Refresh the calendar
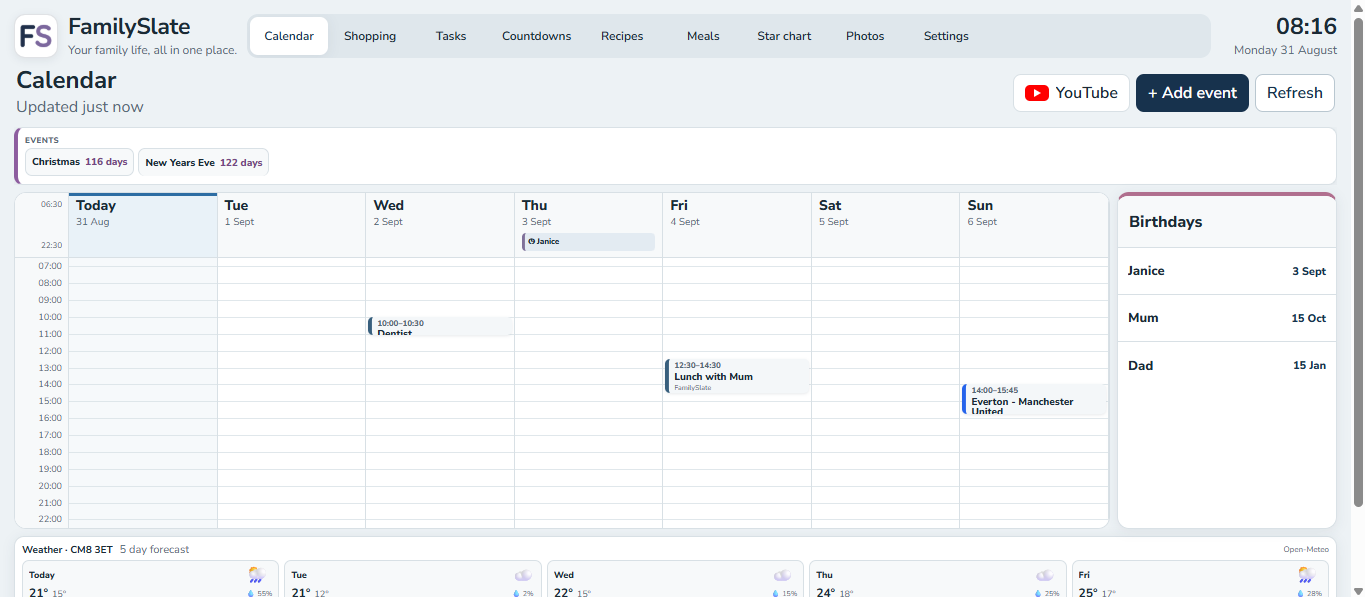The width and height of the screenshot is (1365, 597). [x=1295, y=93]
